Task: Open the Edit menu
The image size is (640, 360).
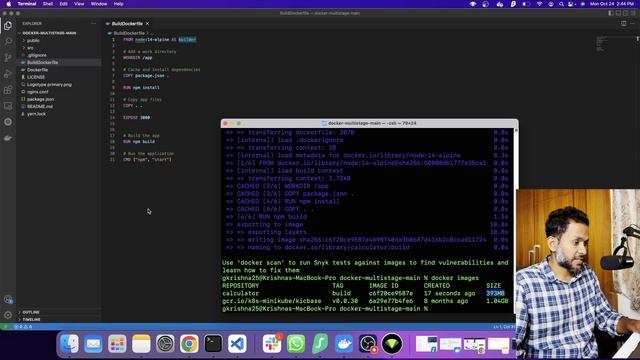Action: click(x=63, y=4)
